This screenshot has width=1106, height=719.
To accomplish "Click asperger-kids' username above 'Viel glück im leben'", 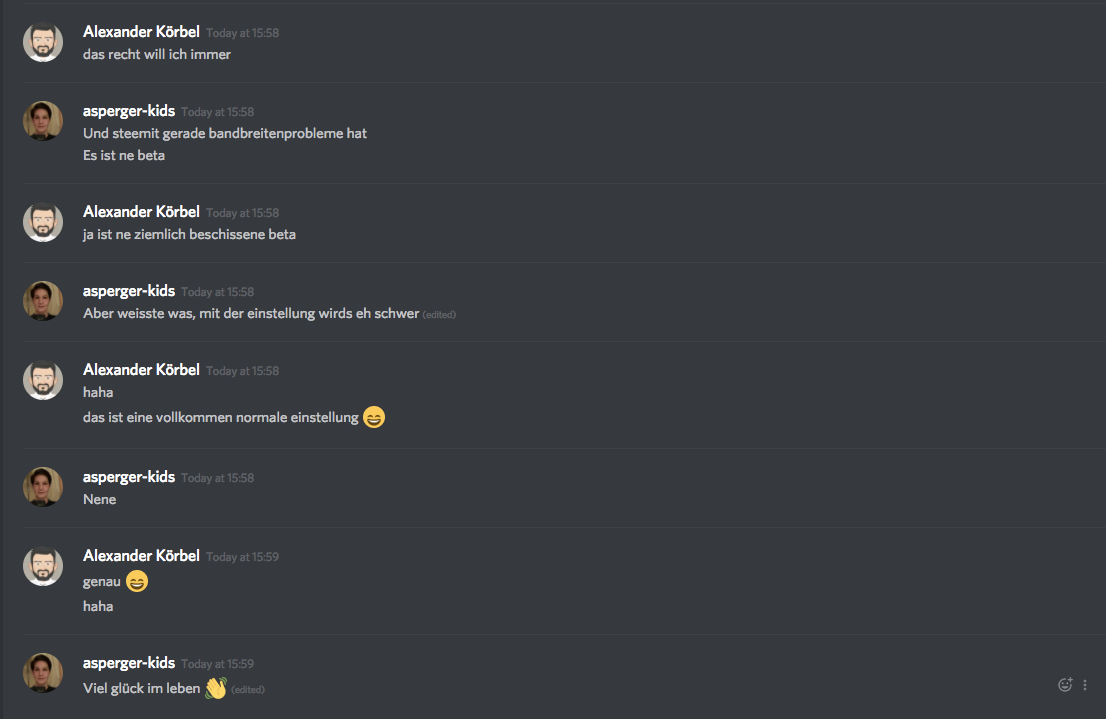I will 129,663.
